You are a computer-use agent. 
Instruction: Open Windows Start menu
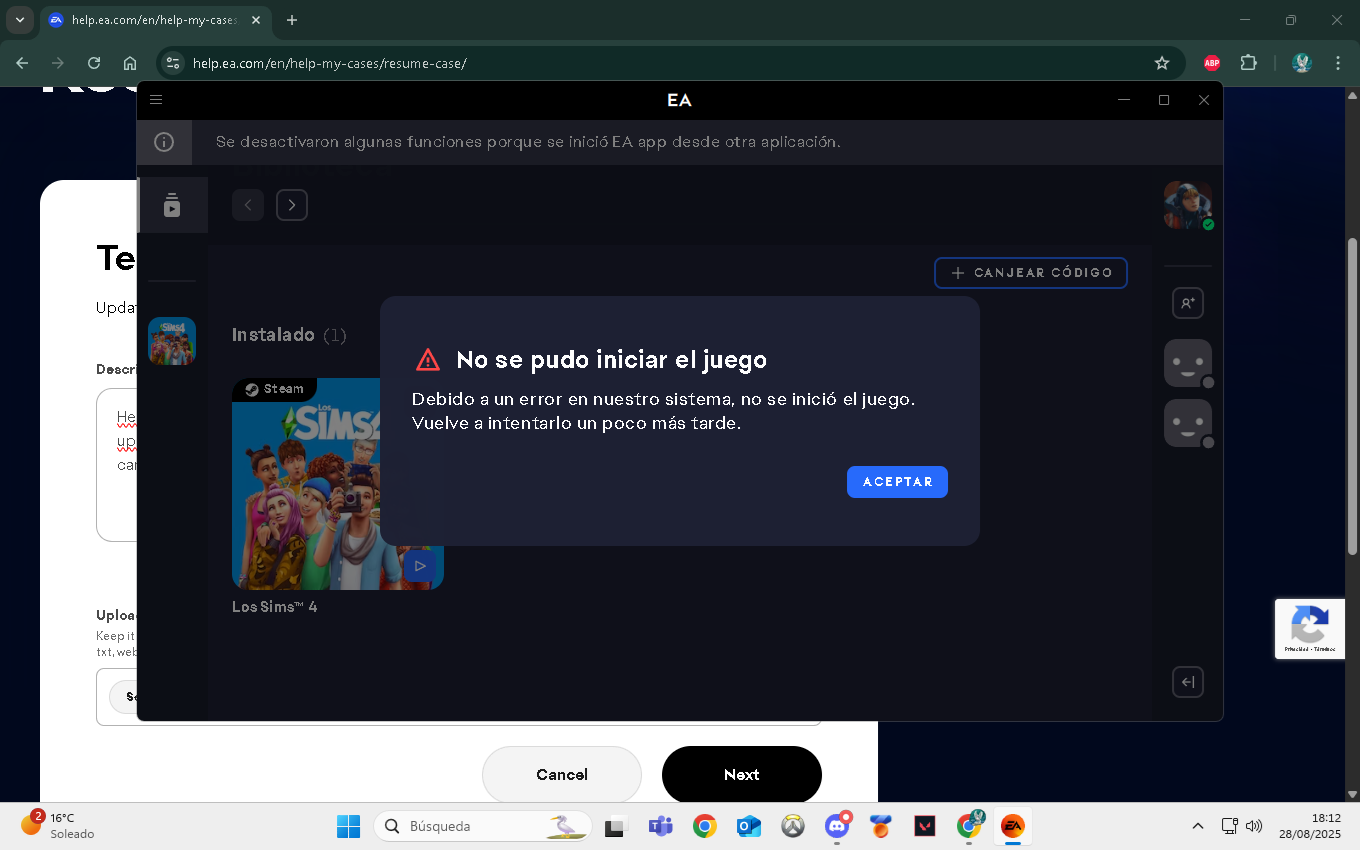click(x=348, y=826)
